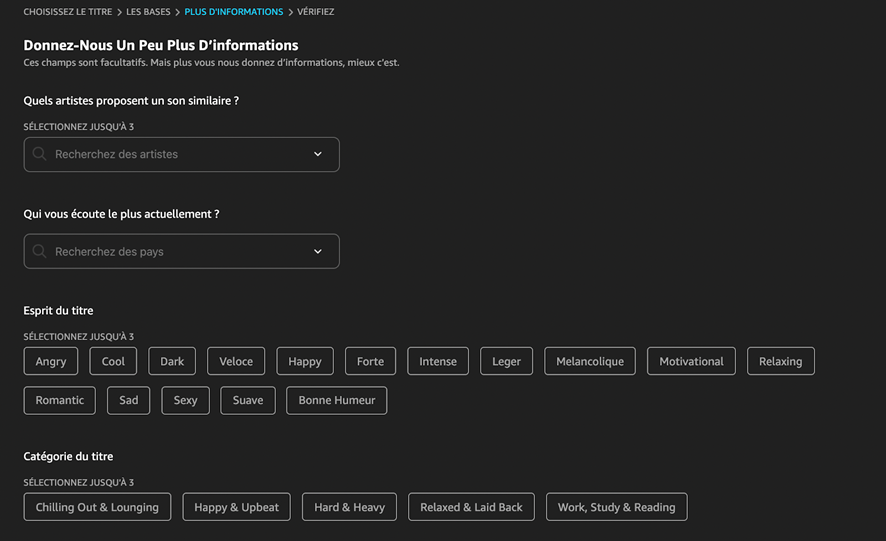Toggle the Melancolique mood chip

(x=590, y=361)
